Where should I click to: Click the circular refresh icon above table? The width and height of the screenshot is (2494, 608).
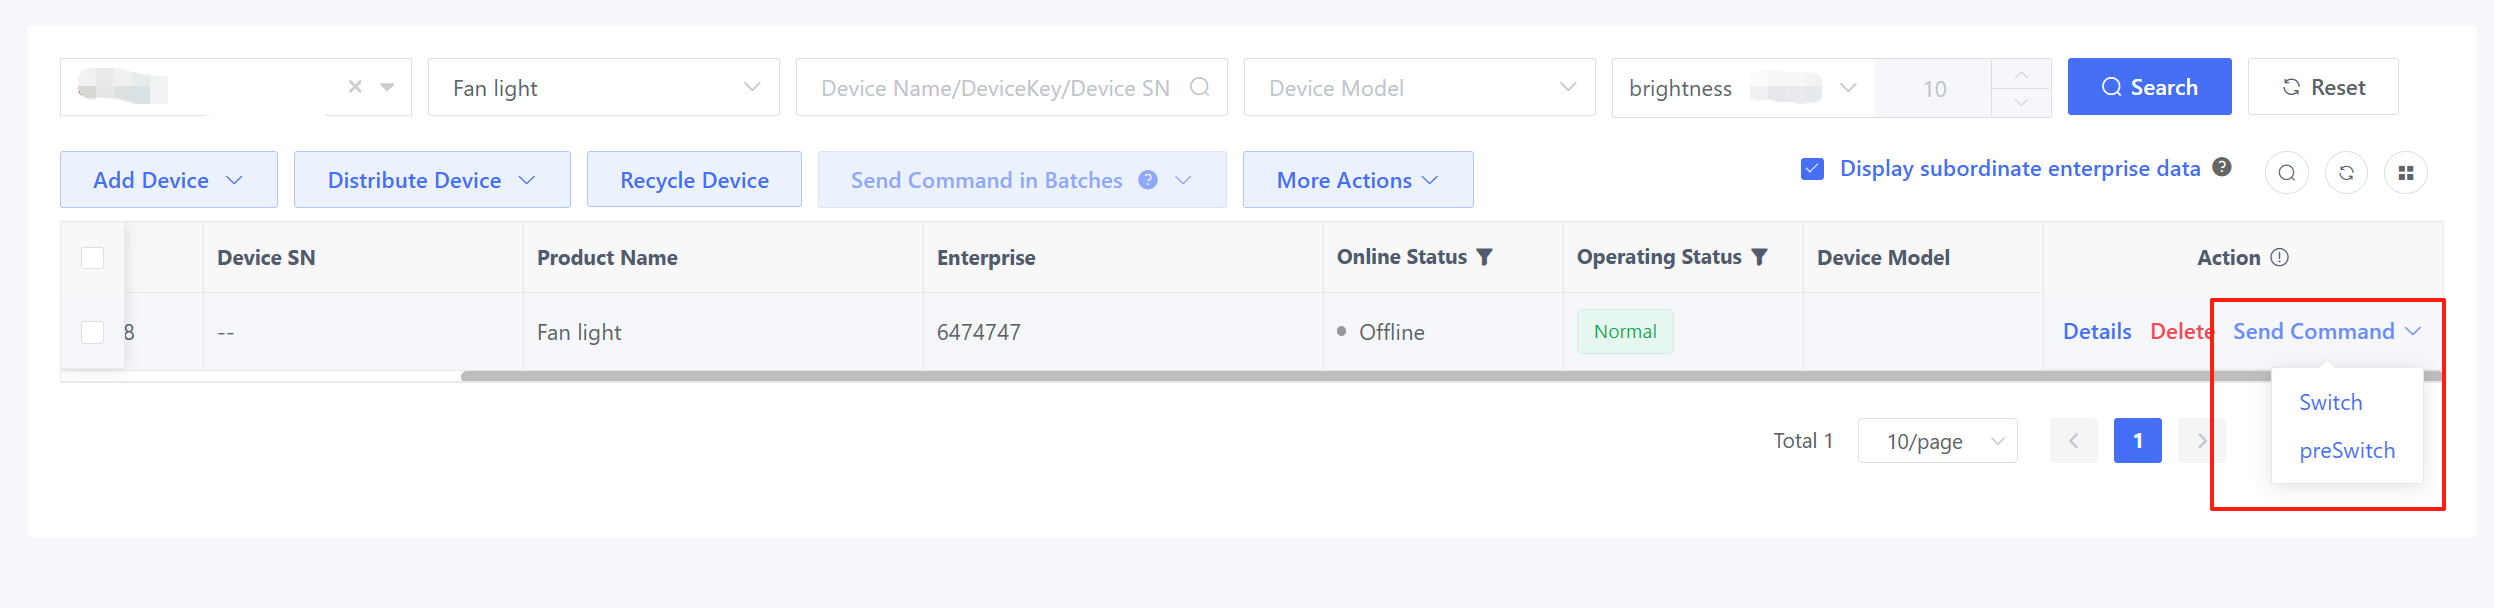coord(2346,173)
